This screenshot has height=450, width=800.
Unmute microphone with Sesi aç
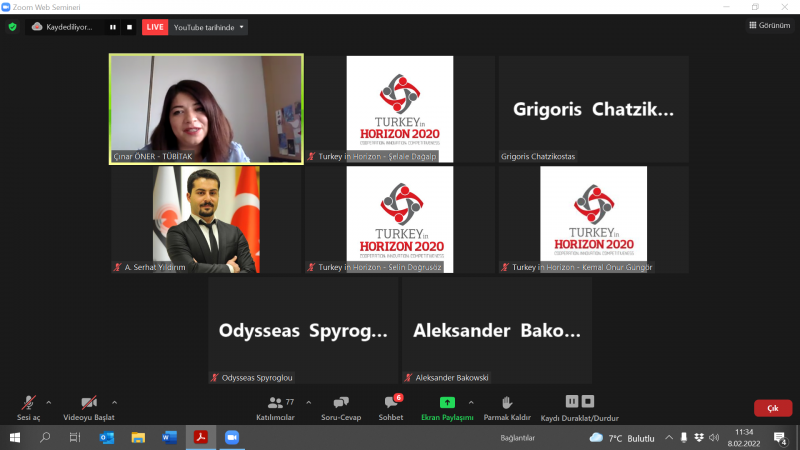29,408
